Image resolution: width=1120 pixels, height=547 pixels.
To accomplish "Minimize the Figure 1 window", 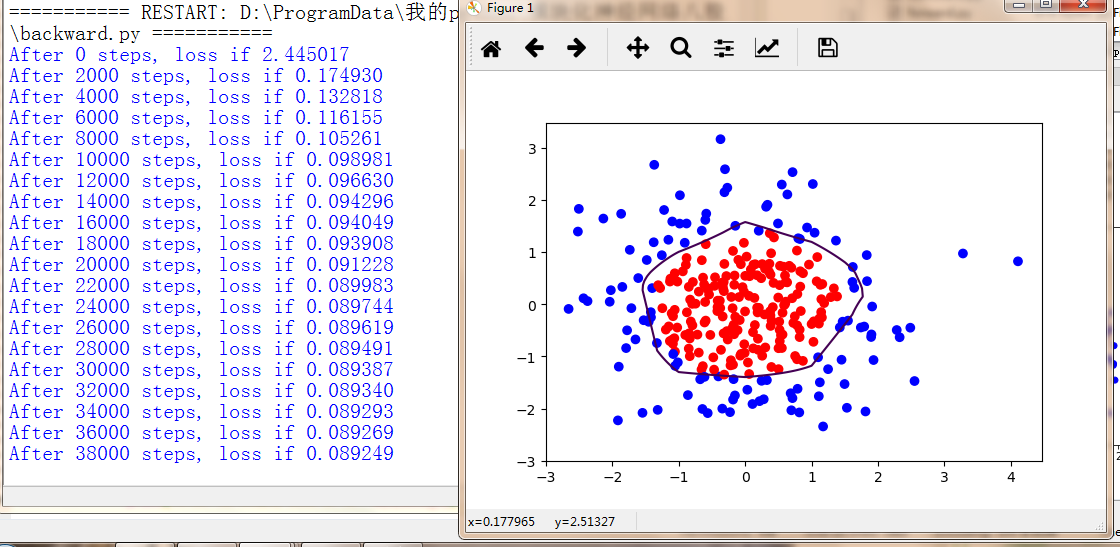I will tap(1019, 5).
